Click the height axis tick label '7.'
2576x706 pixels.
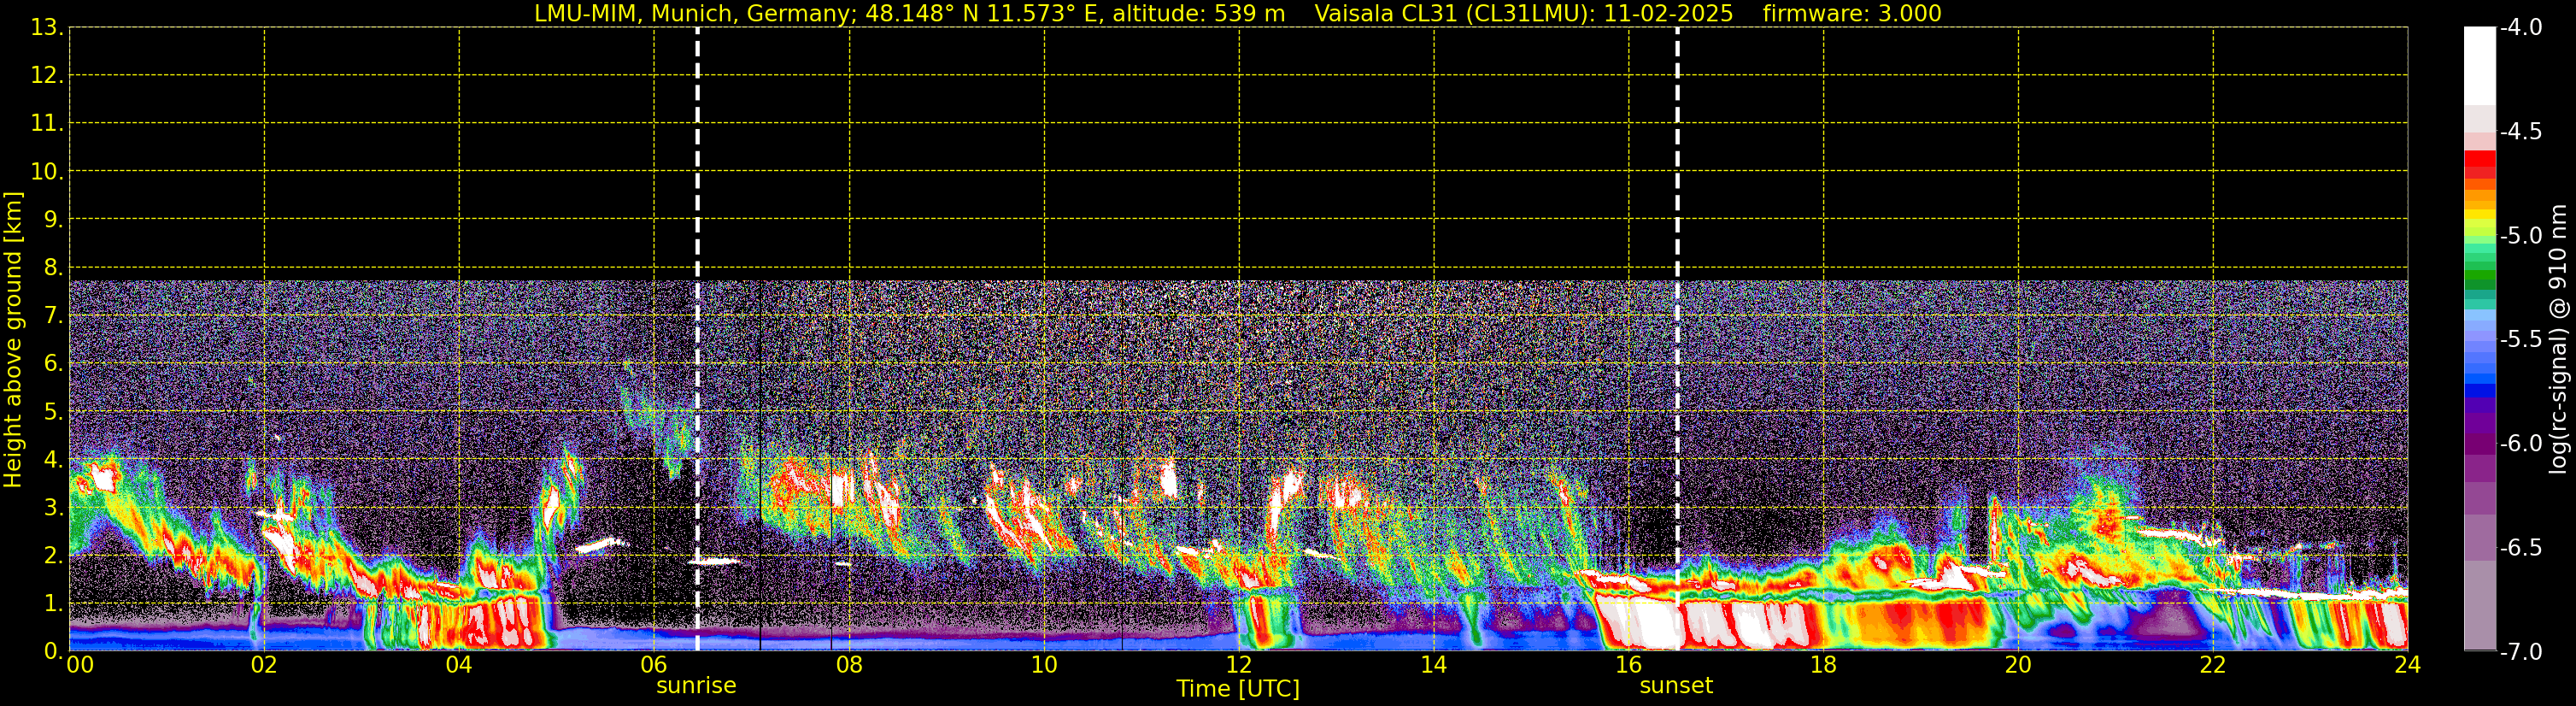coord(53,316)
